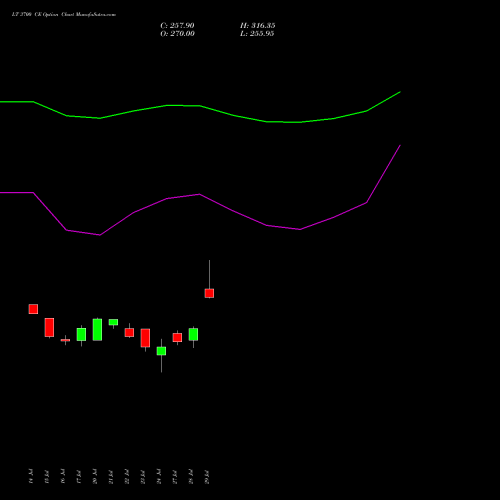Select the 15 Jul date label
This screenshot has width=500, height=500.
47,476
